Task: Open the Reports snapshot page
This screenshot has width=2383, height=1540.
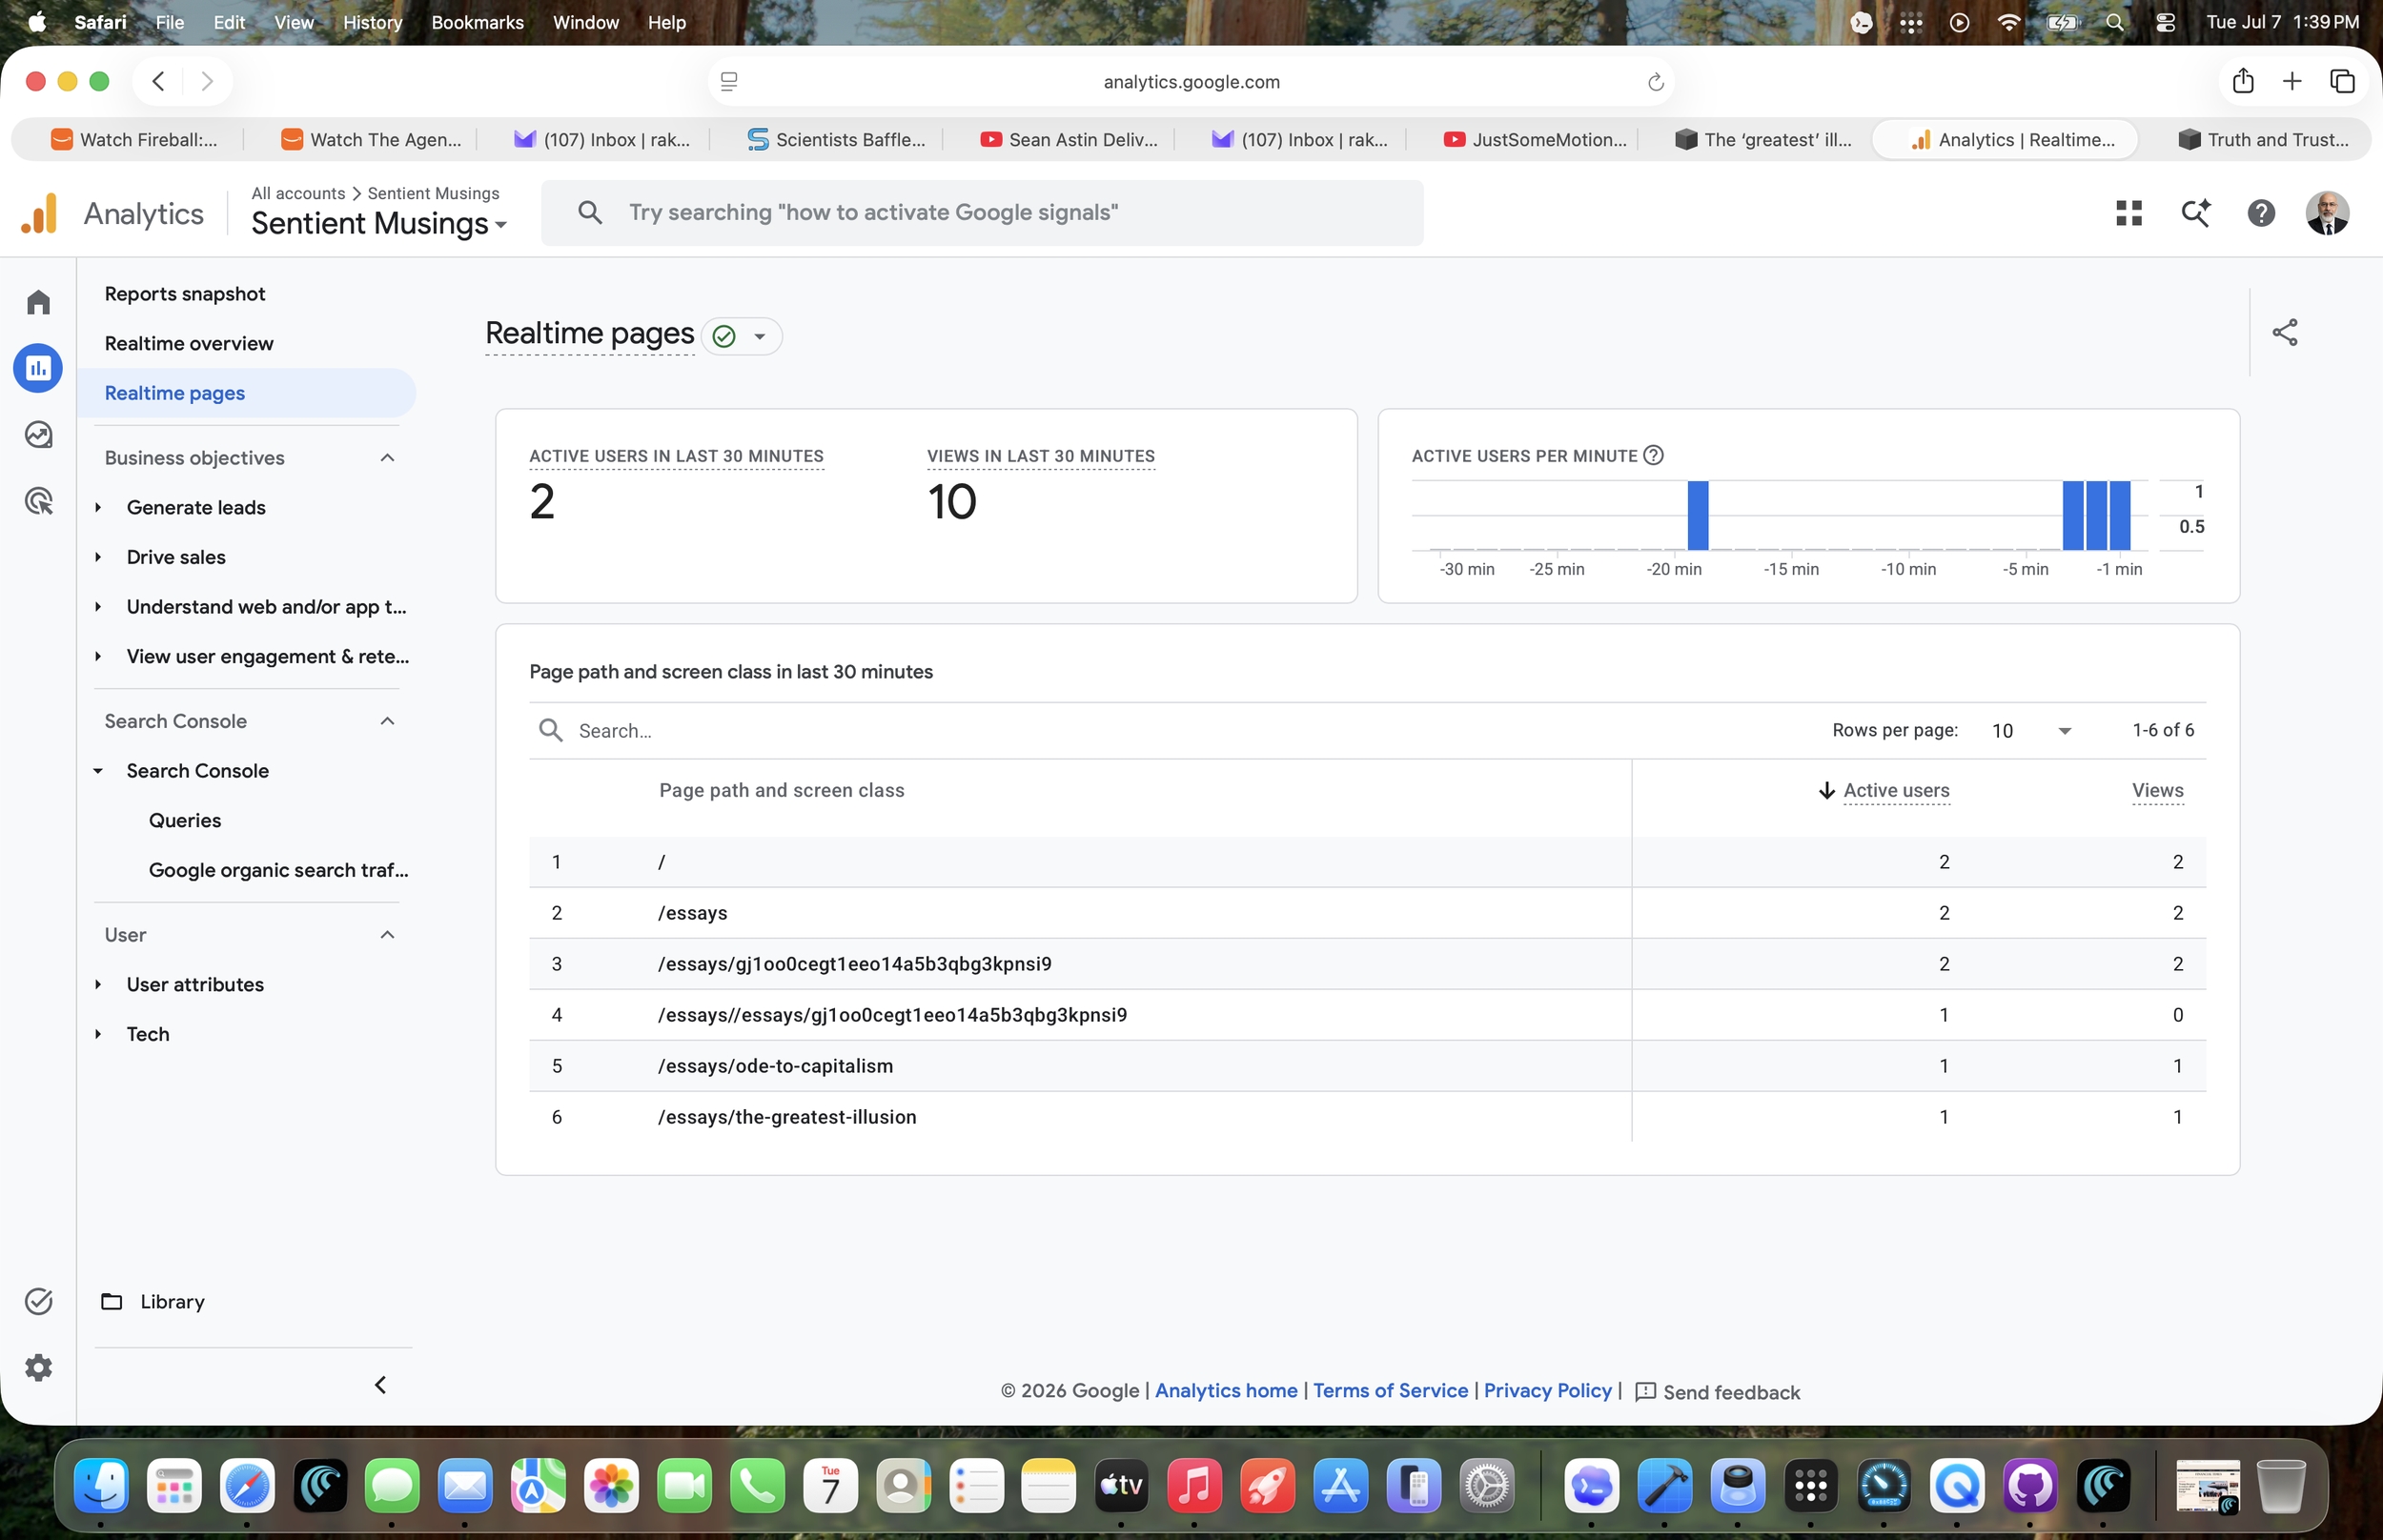Action: point(185,294)
